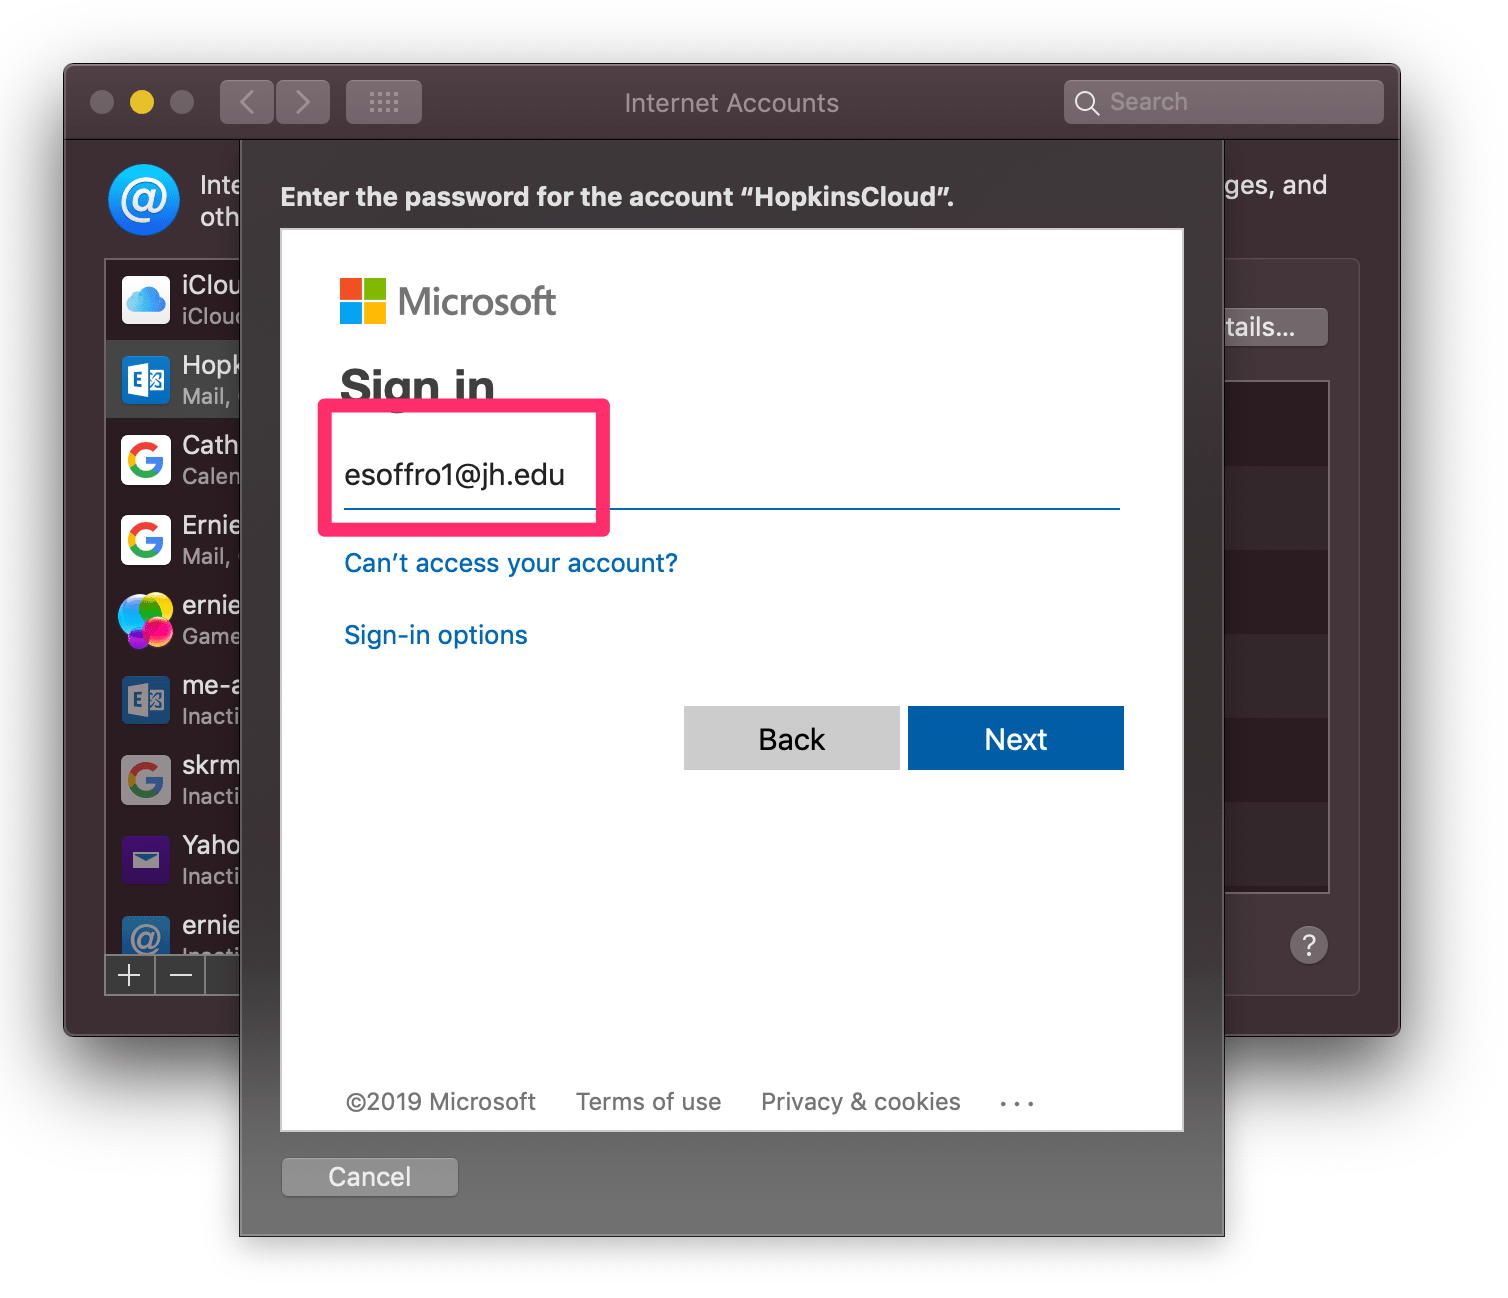Open help with the question mark button

[x=1309, y=945]
